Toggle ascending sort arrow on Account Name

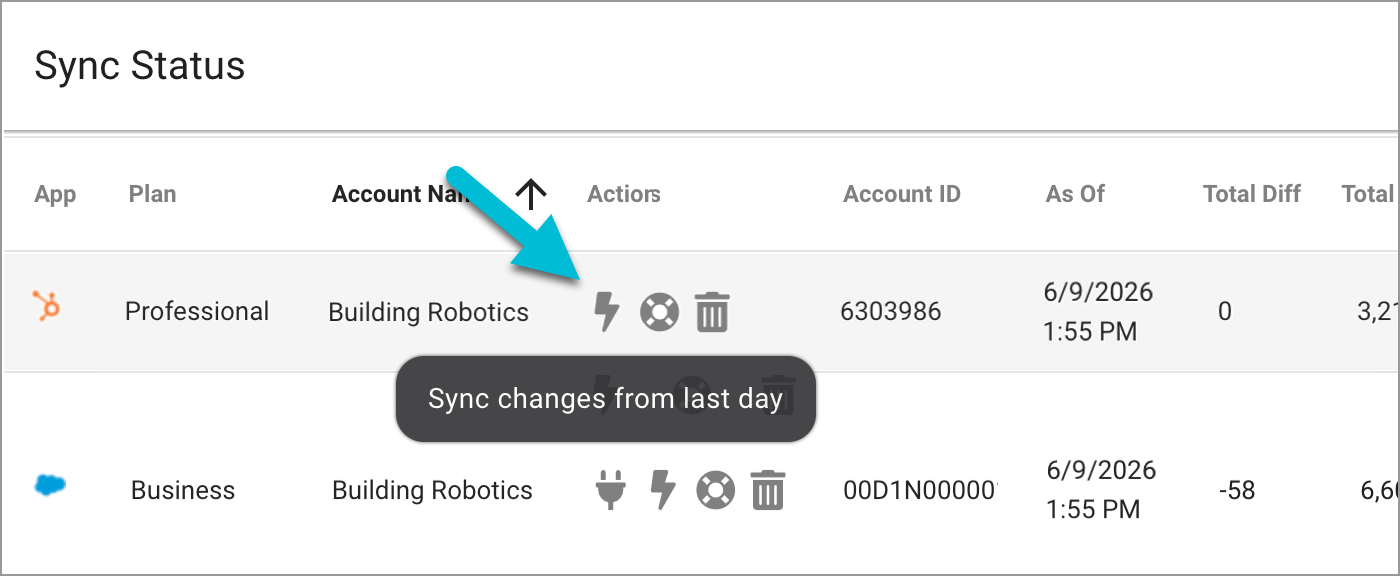point(531,194)
